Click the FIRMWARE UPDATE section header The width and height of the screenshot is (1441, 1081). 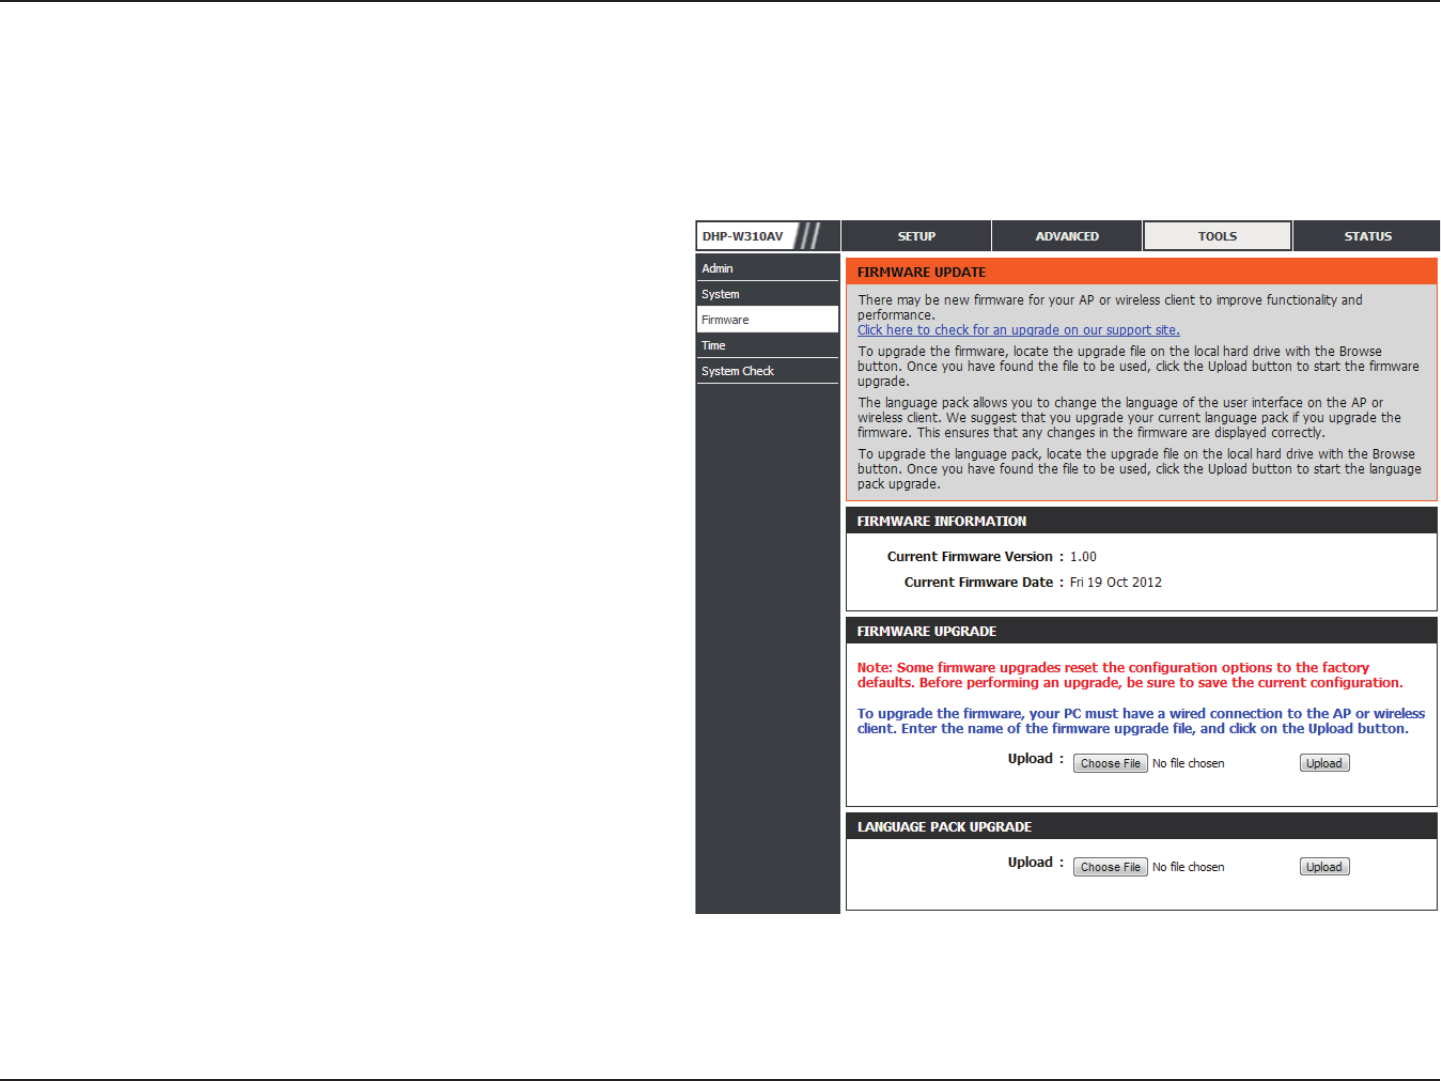tap(1141, 272)
